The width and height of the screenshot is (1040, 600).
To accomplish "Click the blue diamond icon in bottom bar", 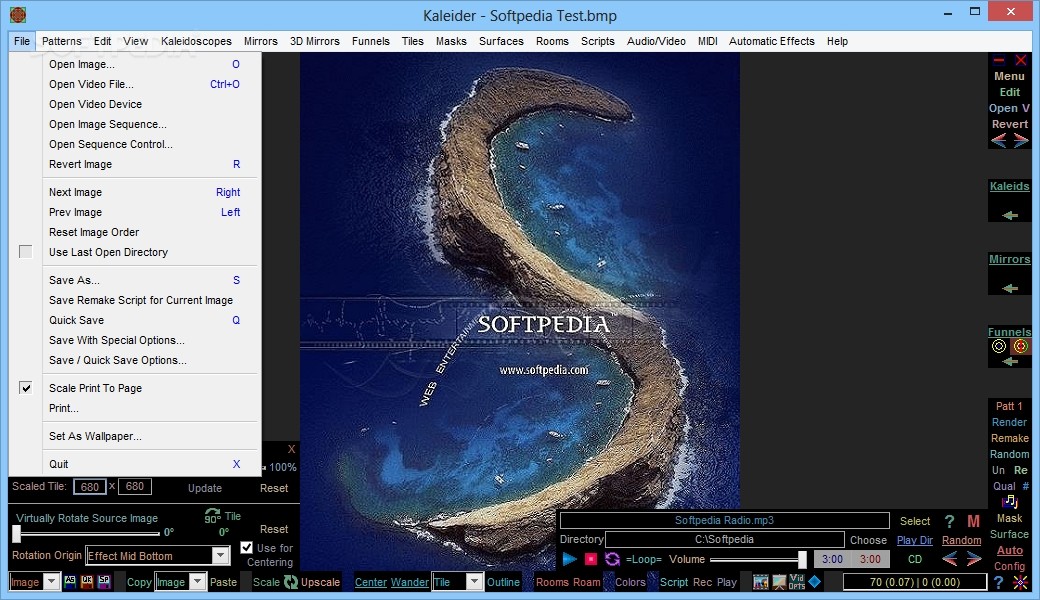I will pyautogui.click(x=814, y=581).
